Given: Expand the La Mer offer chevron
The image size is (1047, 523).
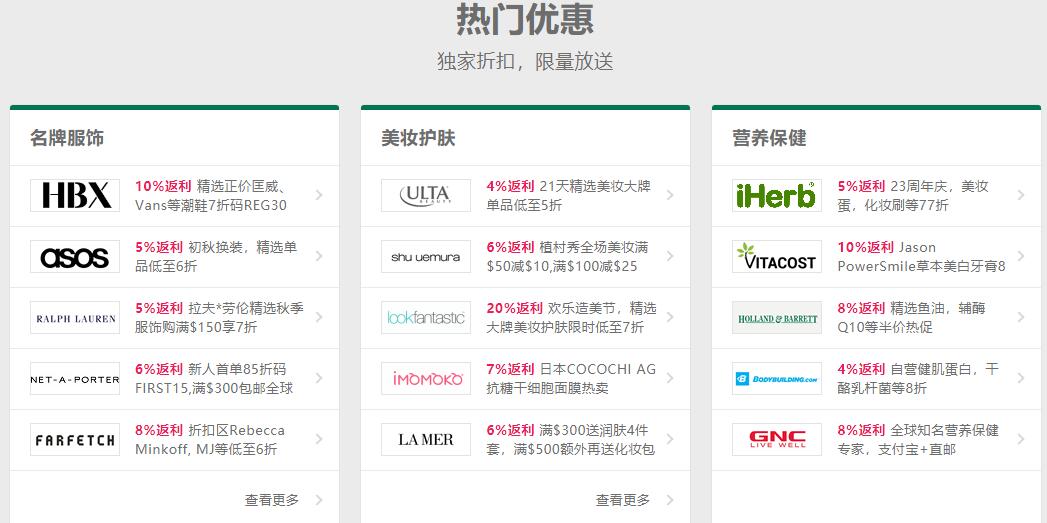Looking at the screenshot, I should (670, 439).
